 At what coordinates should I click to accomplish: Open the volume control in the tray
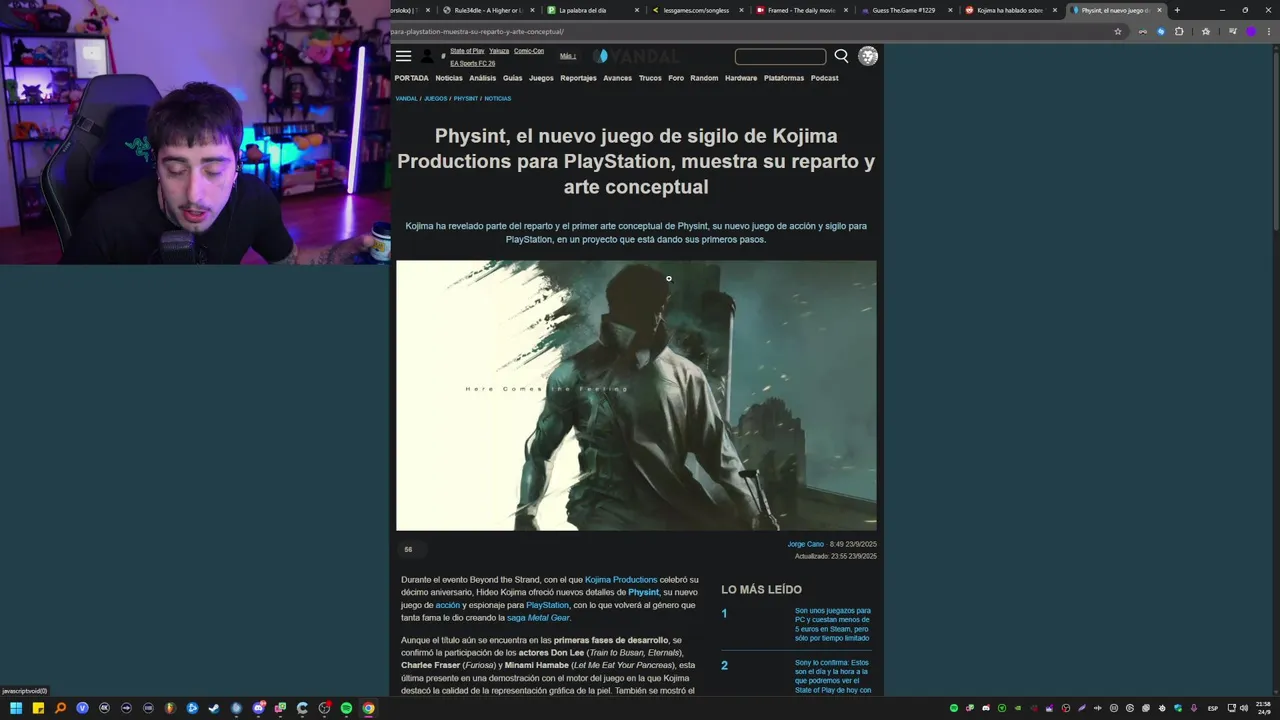[1244, 708]
